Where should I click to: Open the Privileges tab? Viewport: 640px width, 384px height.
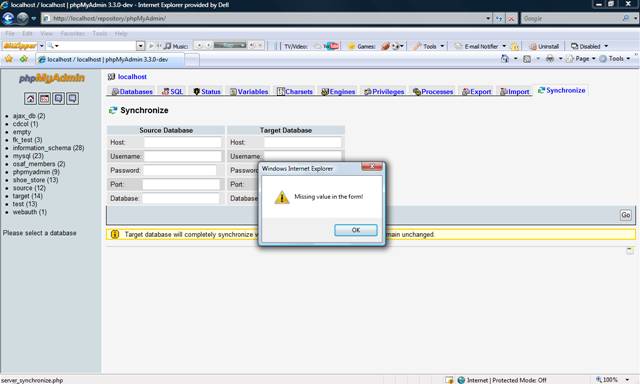click(384, 91)
